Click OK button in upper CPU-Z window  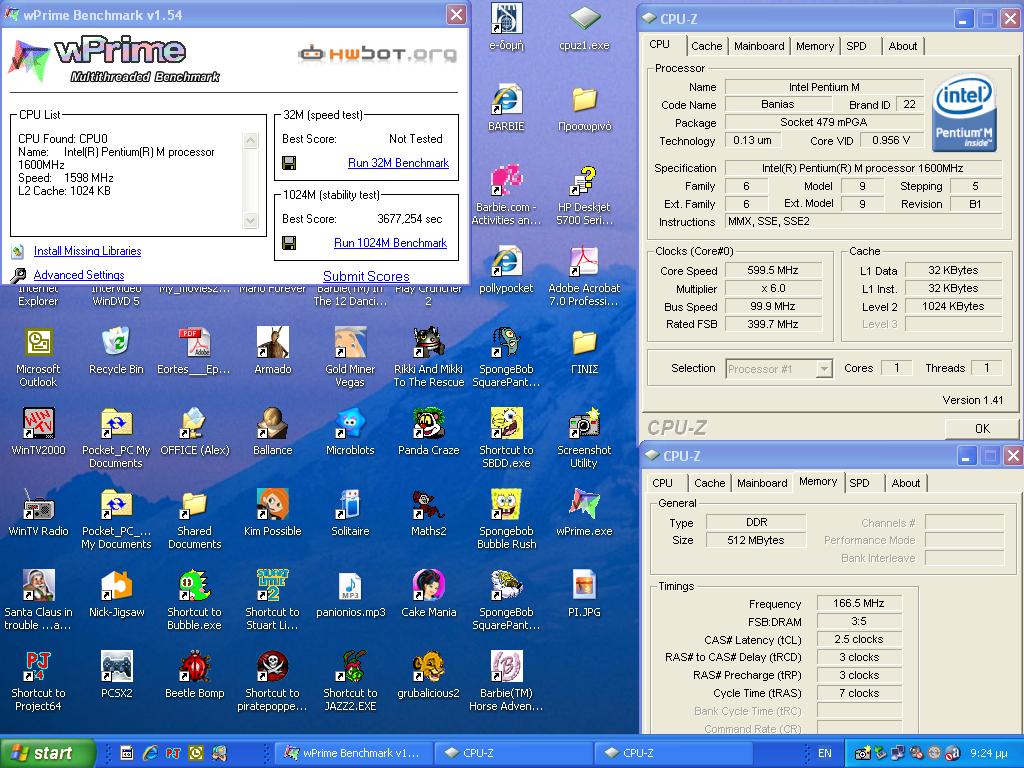pyautogui.click(x=982, y=429)
